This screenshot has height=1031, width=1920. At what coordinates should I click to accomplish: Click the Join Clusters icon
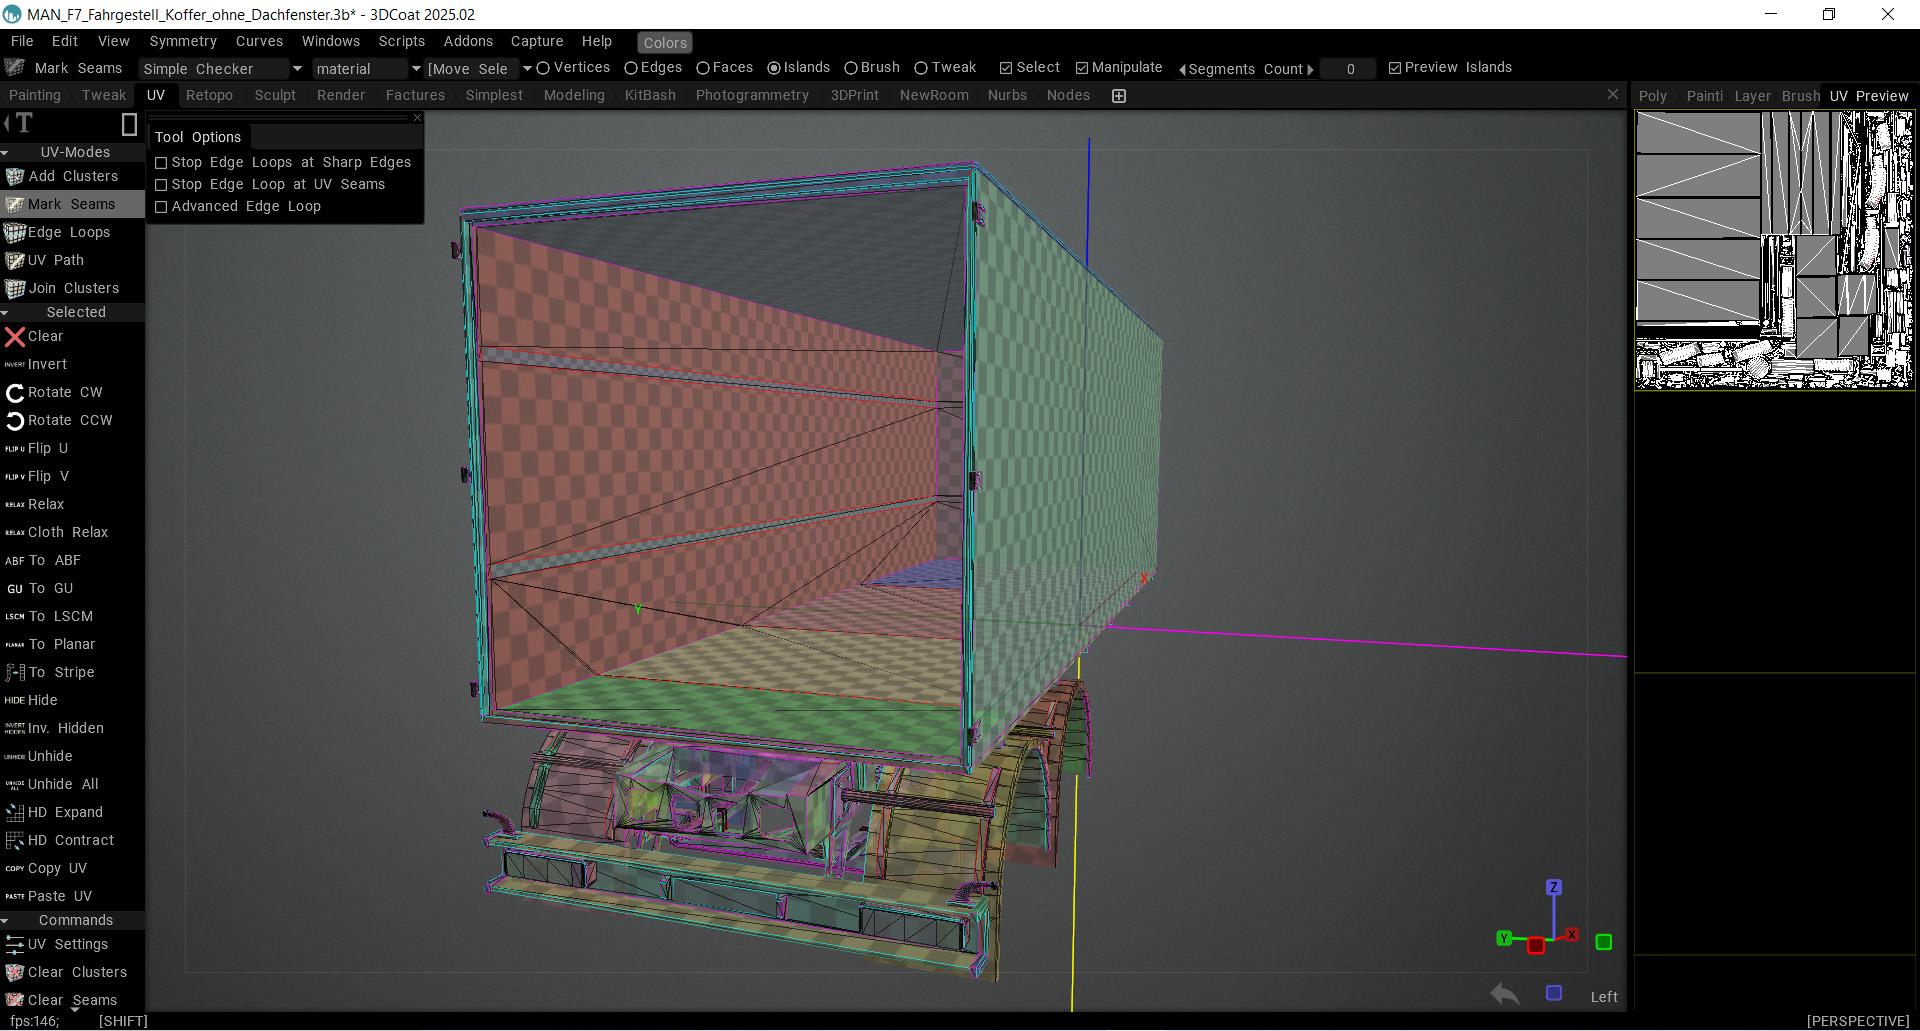coord(14,289)
